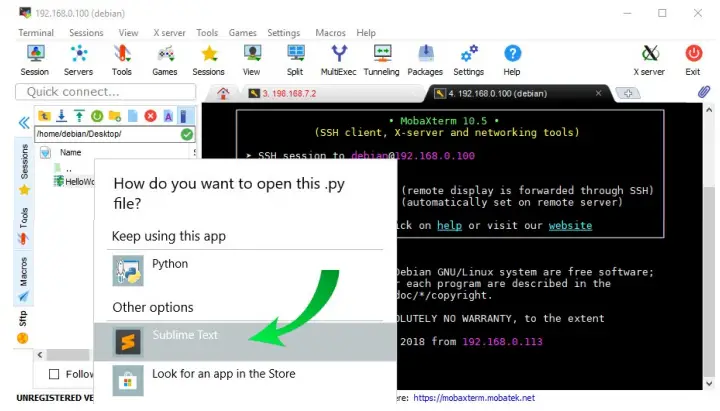This screenshot has height=411, width=720.
Task: Open the Games toolbar icon
Action: point(165,60)
